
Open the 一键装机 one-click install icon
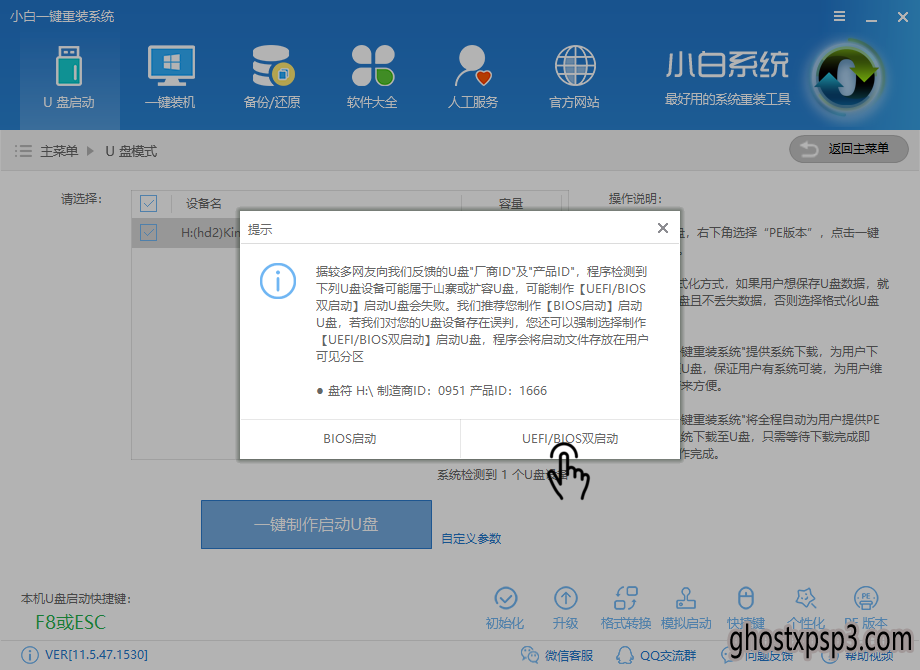coord(170,77)
